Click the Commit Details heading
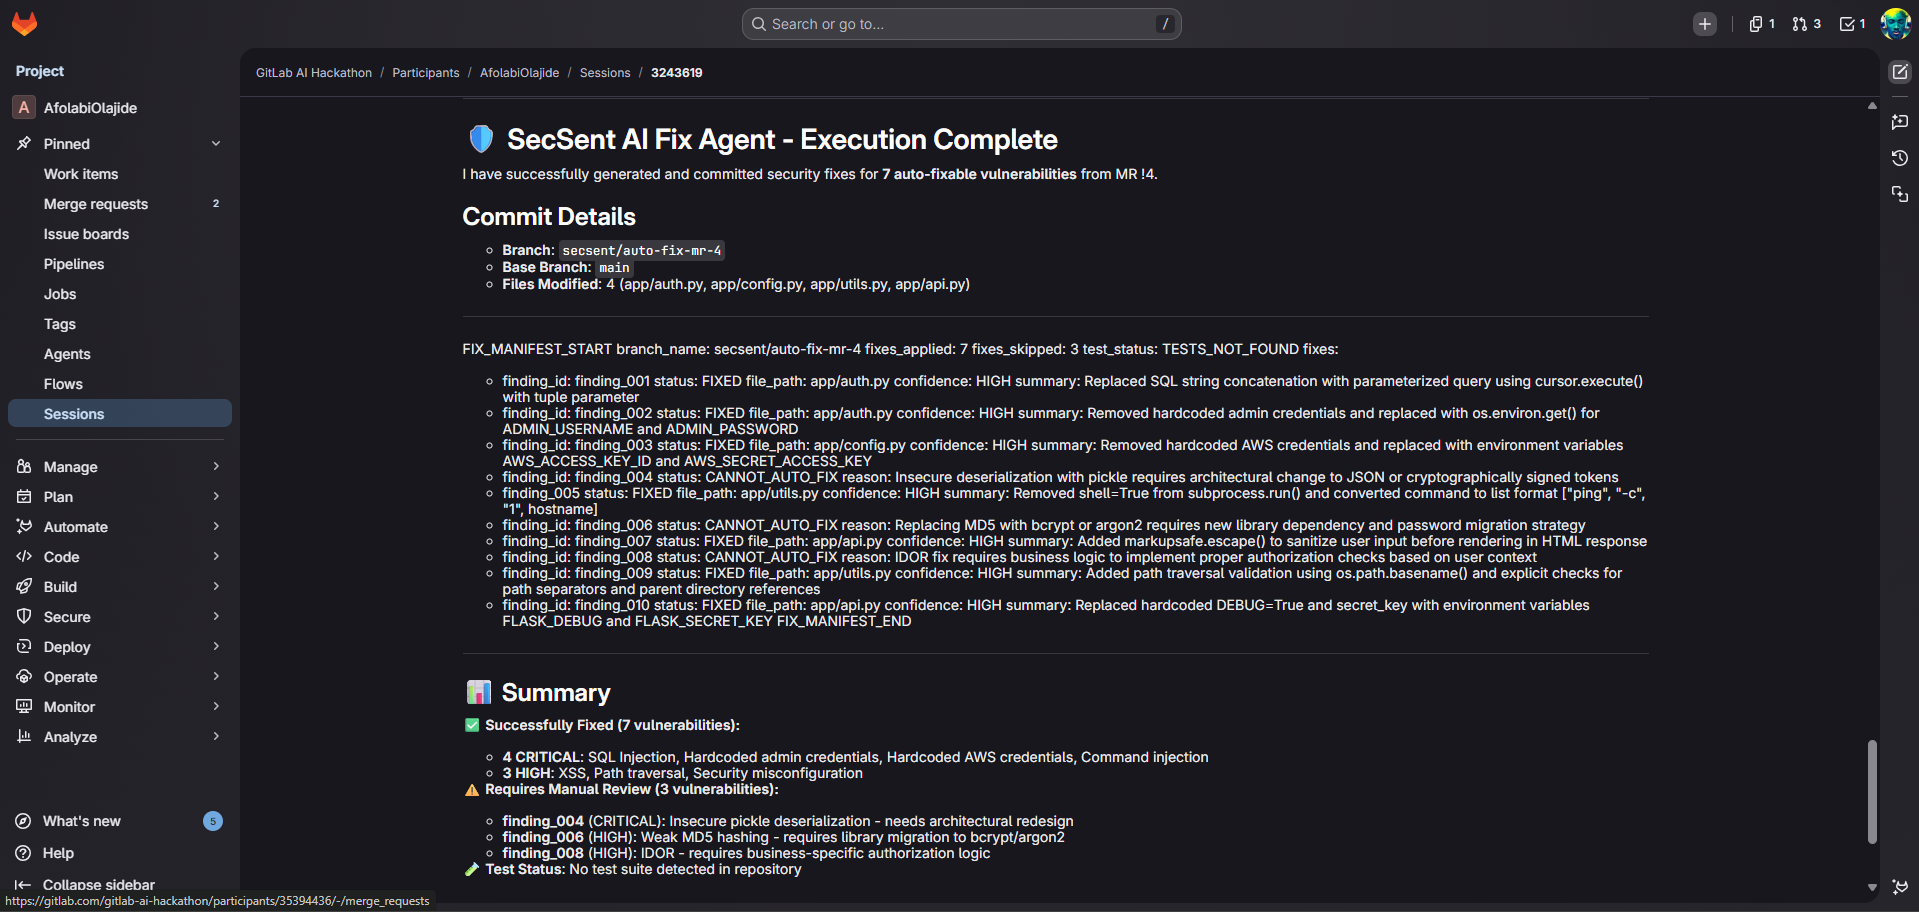The width and height of the screenshot is (1919, 912). (x=549, y=217)
